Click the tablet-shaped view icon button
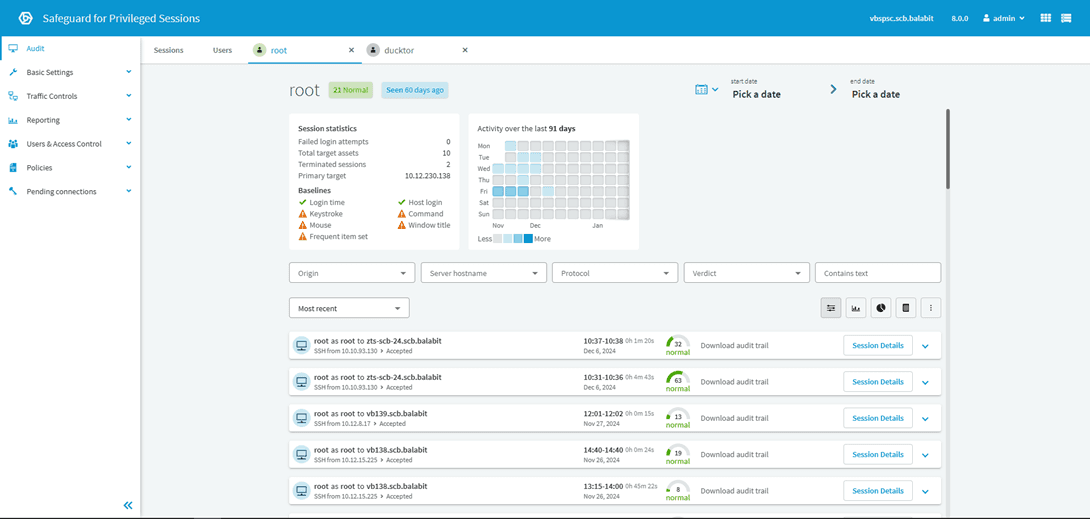The width and height of the screenshot is (1090, 519). 906,308
